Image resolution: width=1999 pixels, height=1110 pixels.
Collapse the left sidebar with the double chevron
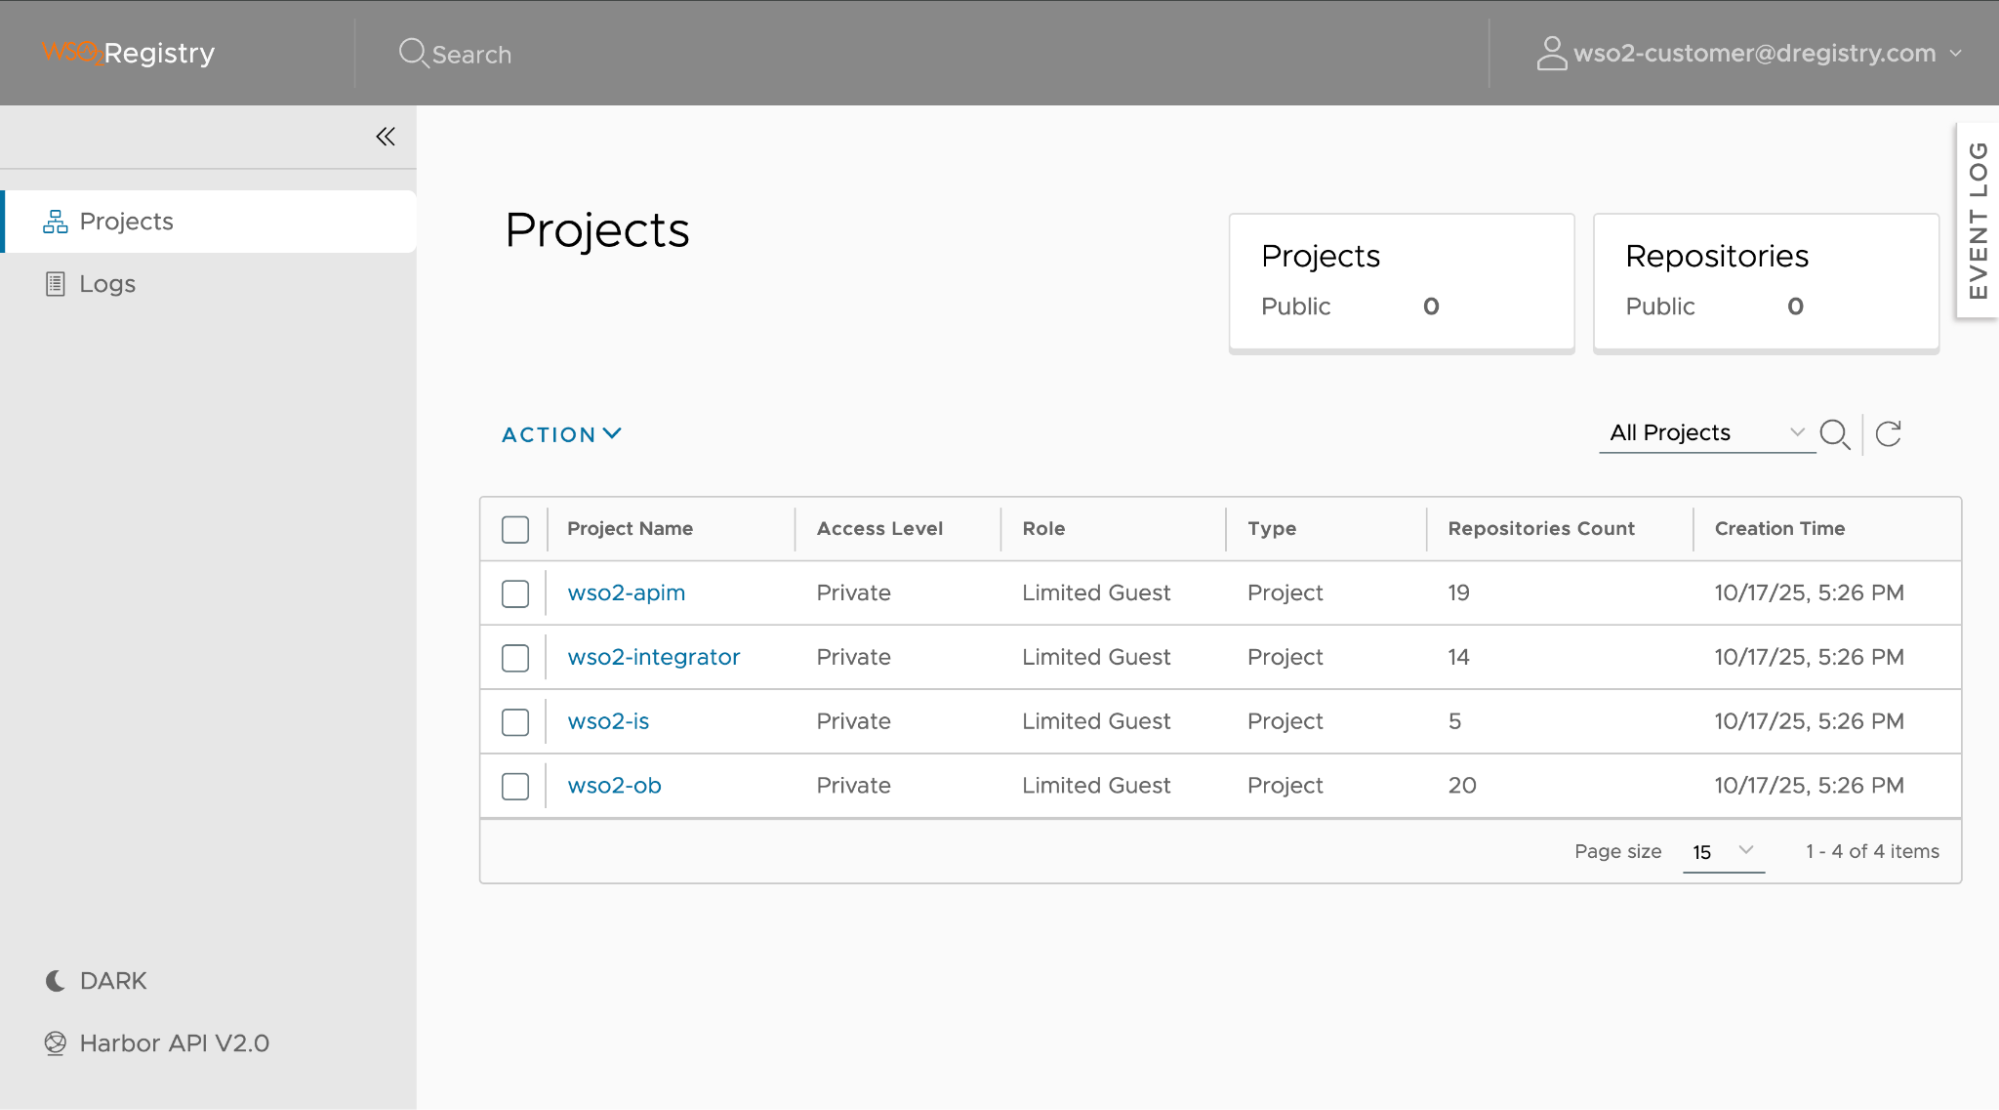coord(385,136)
